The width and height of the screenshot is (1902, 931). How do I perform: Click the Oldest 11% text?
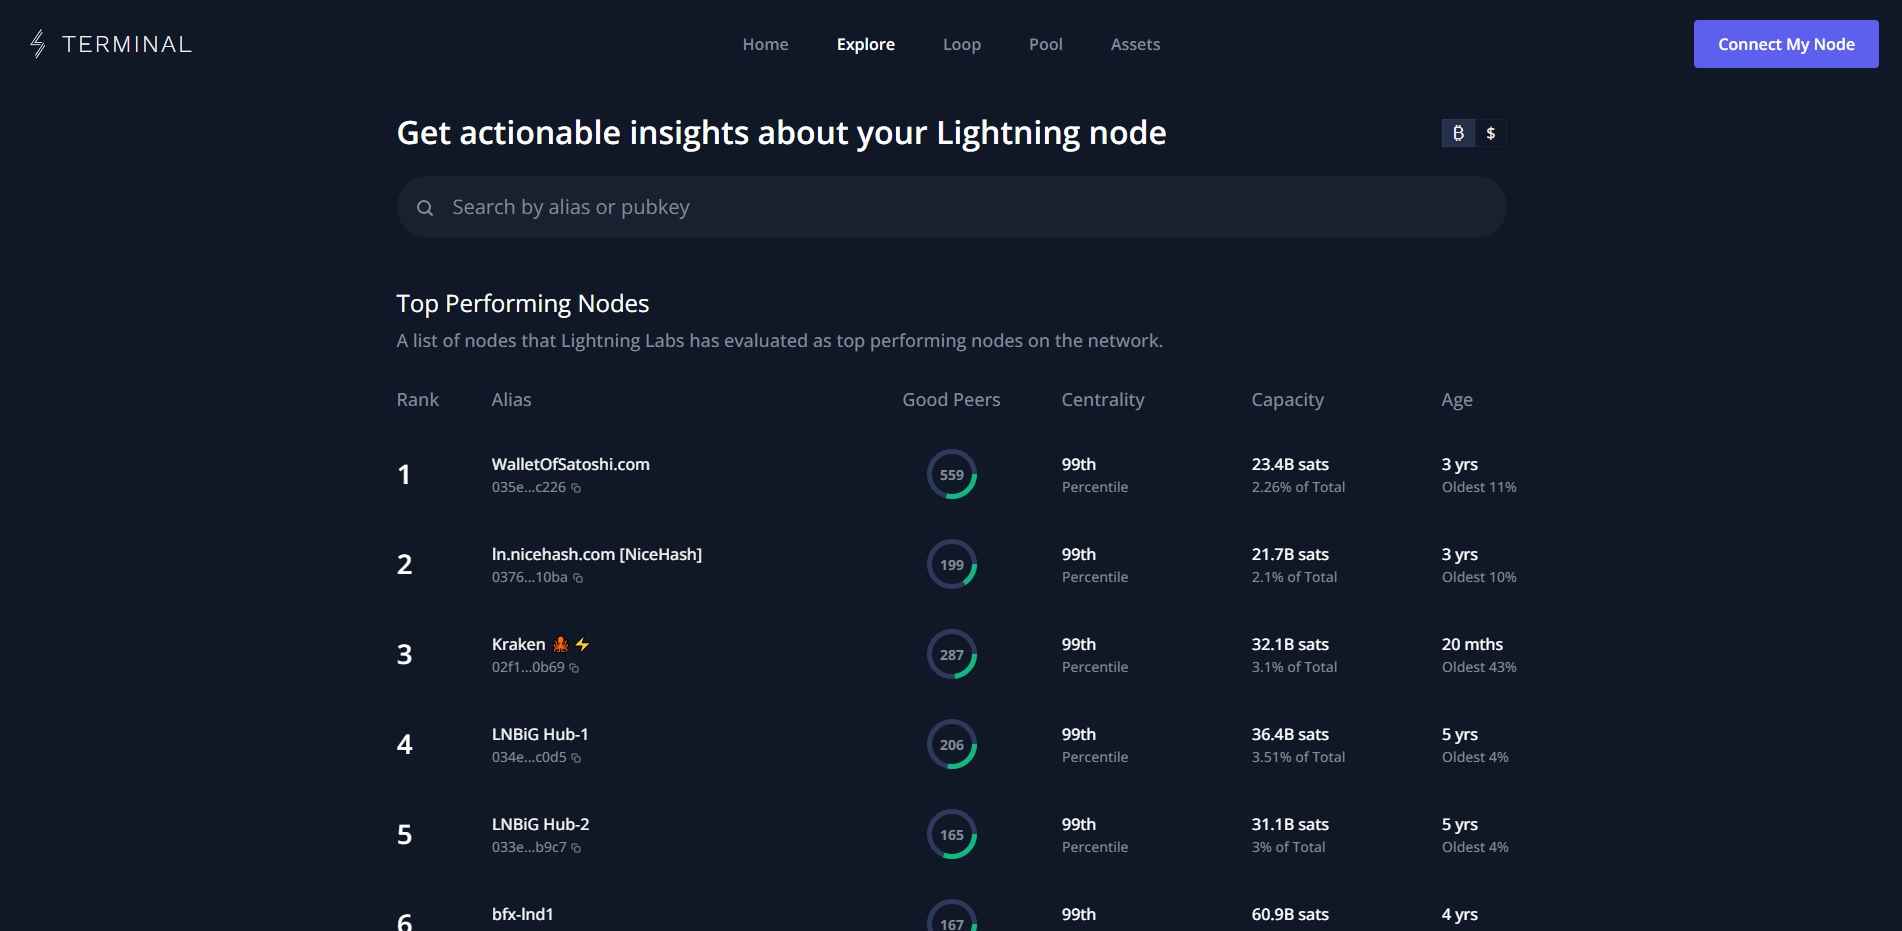click(x=1479, y=487)
